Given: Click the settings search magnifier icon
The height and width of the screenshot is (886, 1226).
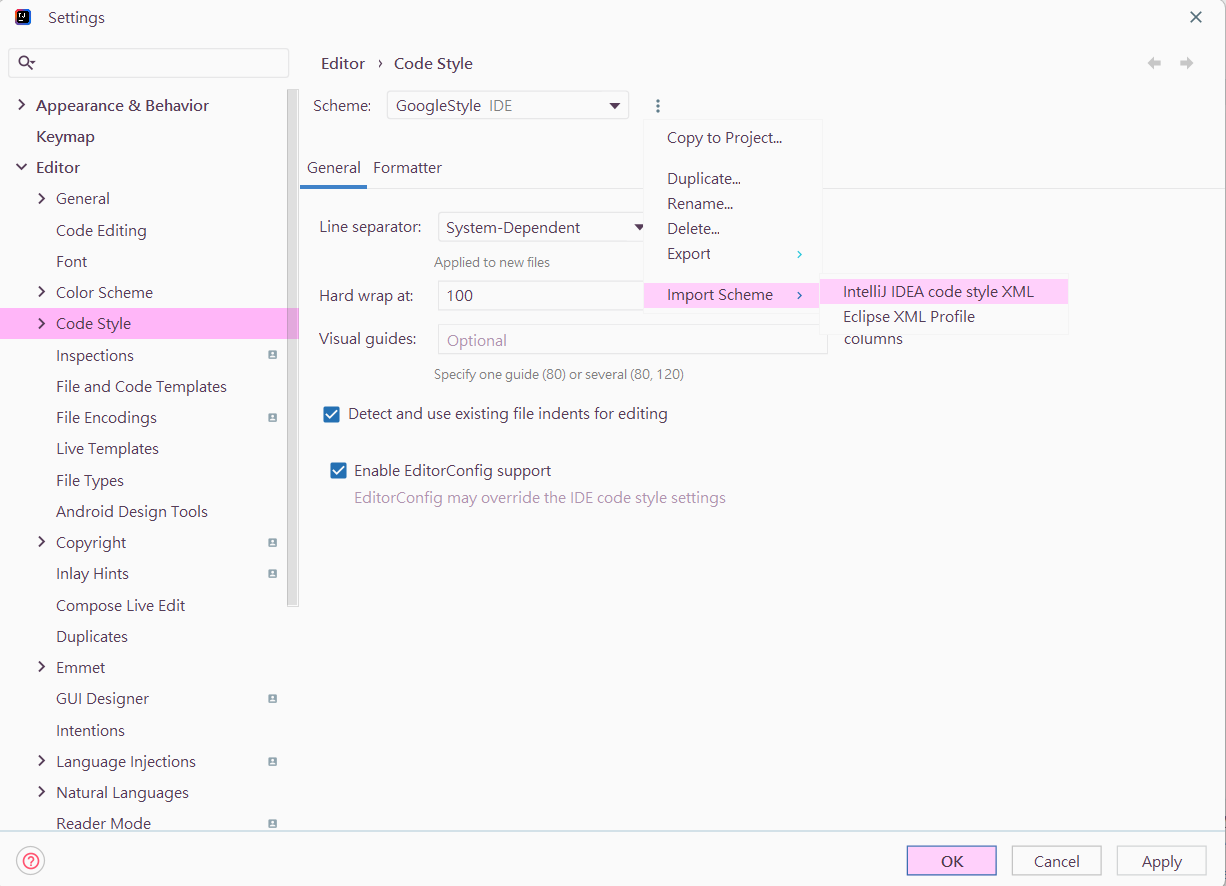Looking at the screenshot, I should (27, 63).
